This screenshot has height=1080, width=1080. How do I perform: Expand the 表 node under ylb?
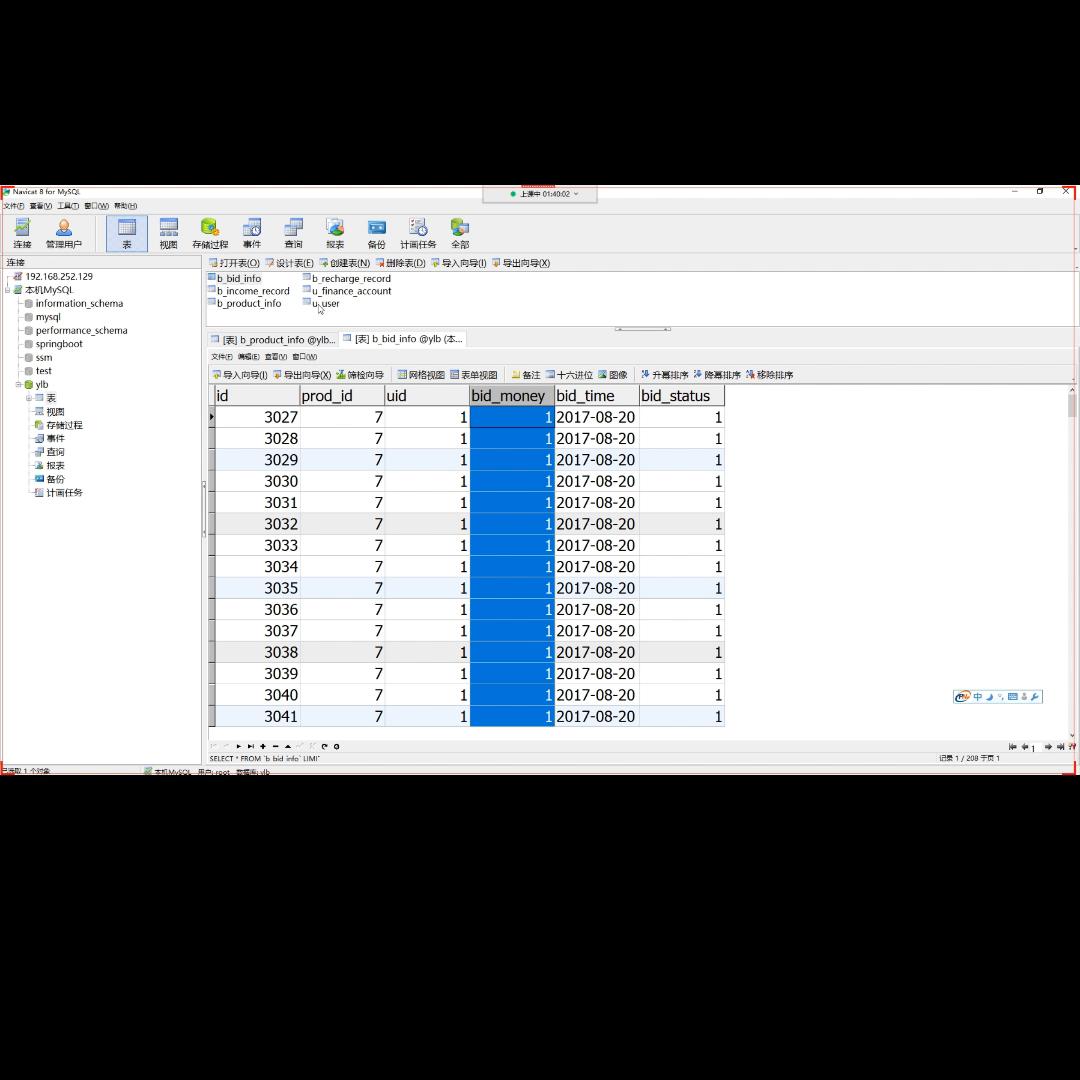29,398
